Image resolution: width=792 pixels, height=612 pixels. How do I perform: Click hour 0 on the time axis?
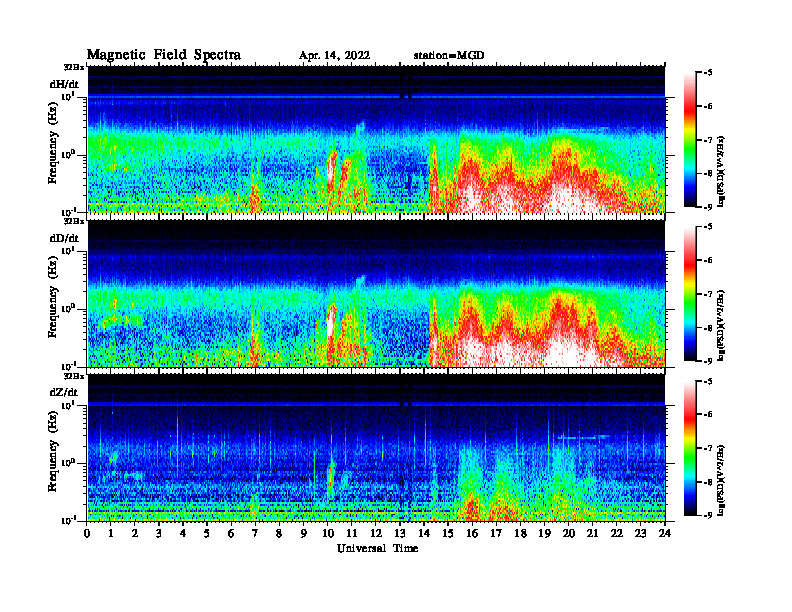[x=87, y=534]
